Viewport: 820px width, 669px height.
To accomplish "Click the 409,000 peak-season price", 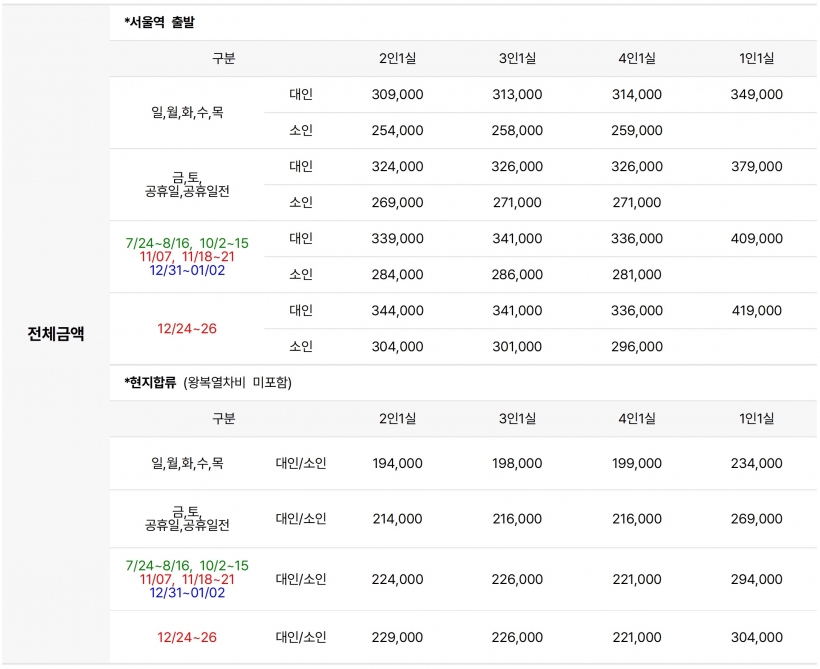I will tap(756, 239).
